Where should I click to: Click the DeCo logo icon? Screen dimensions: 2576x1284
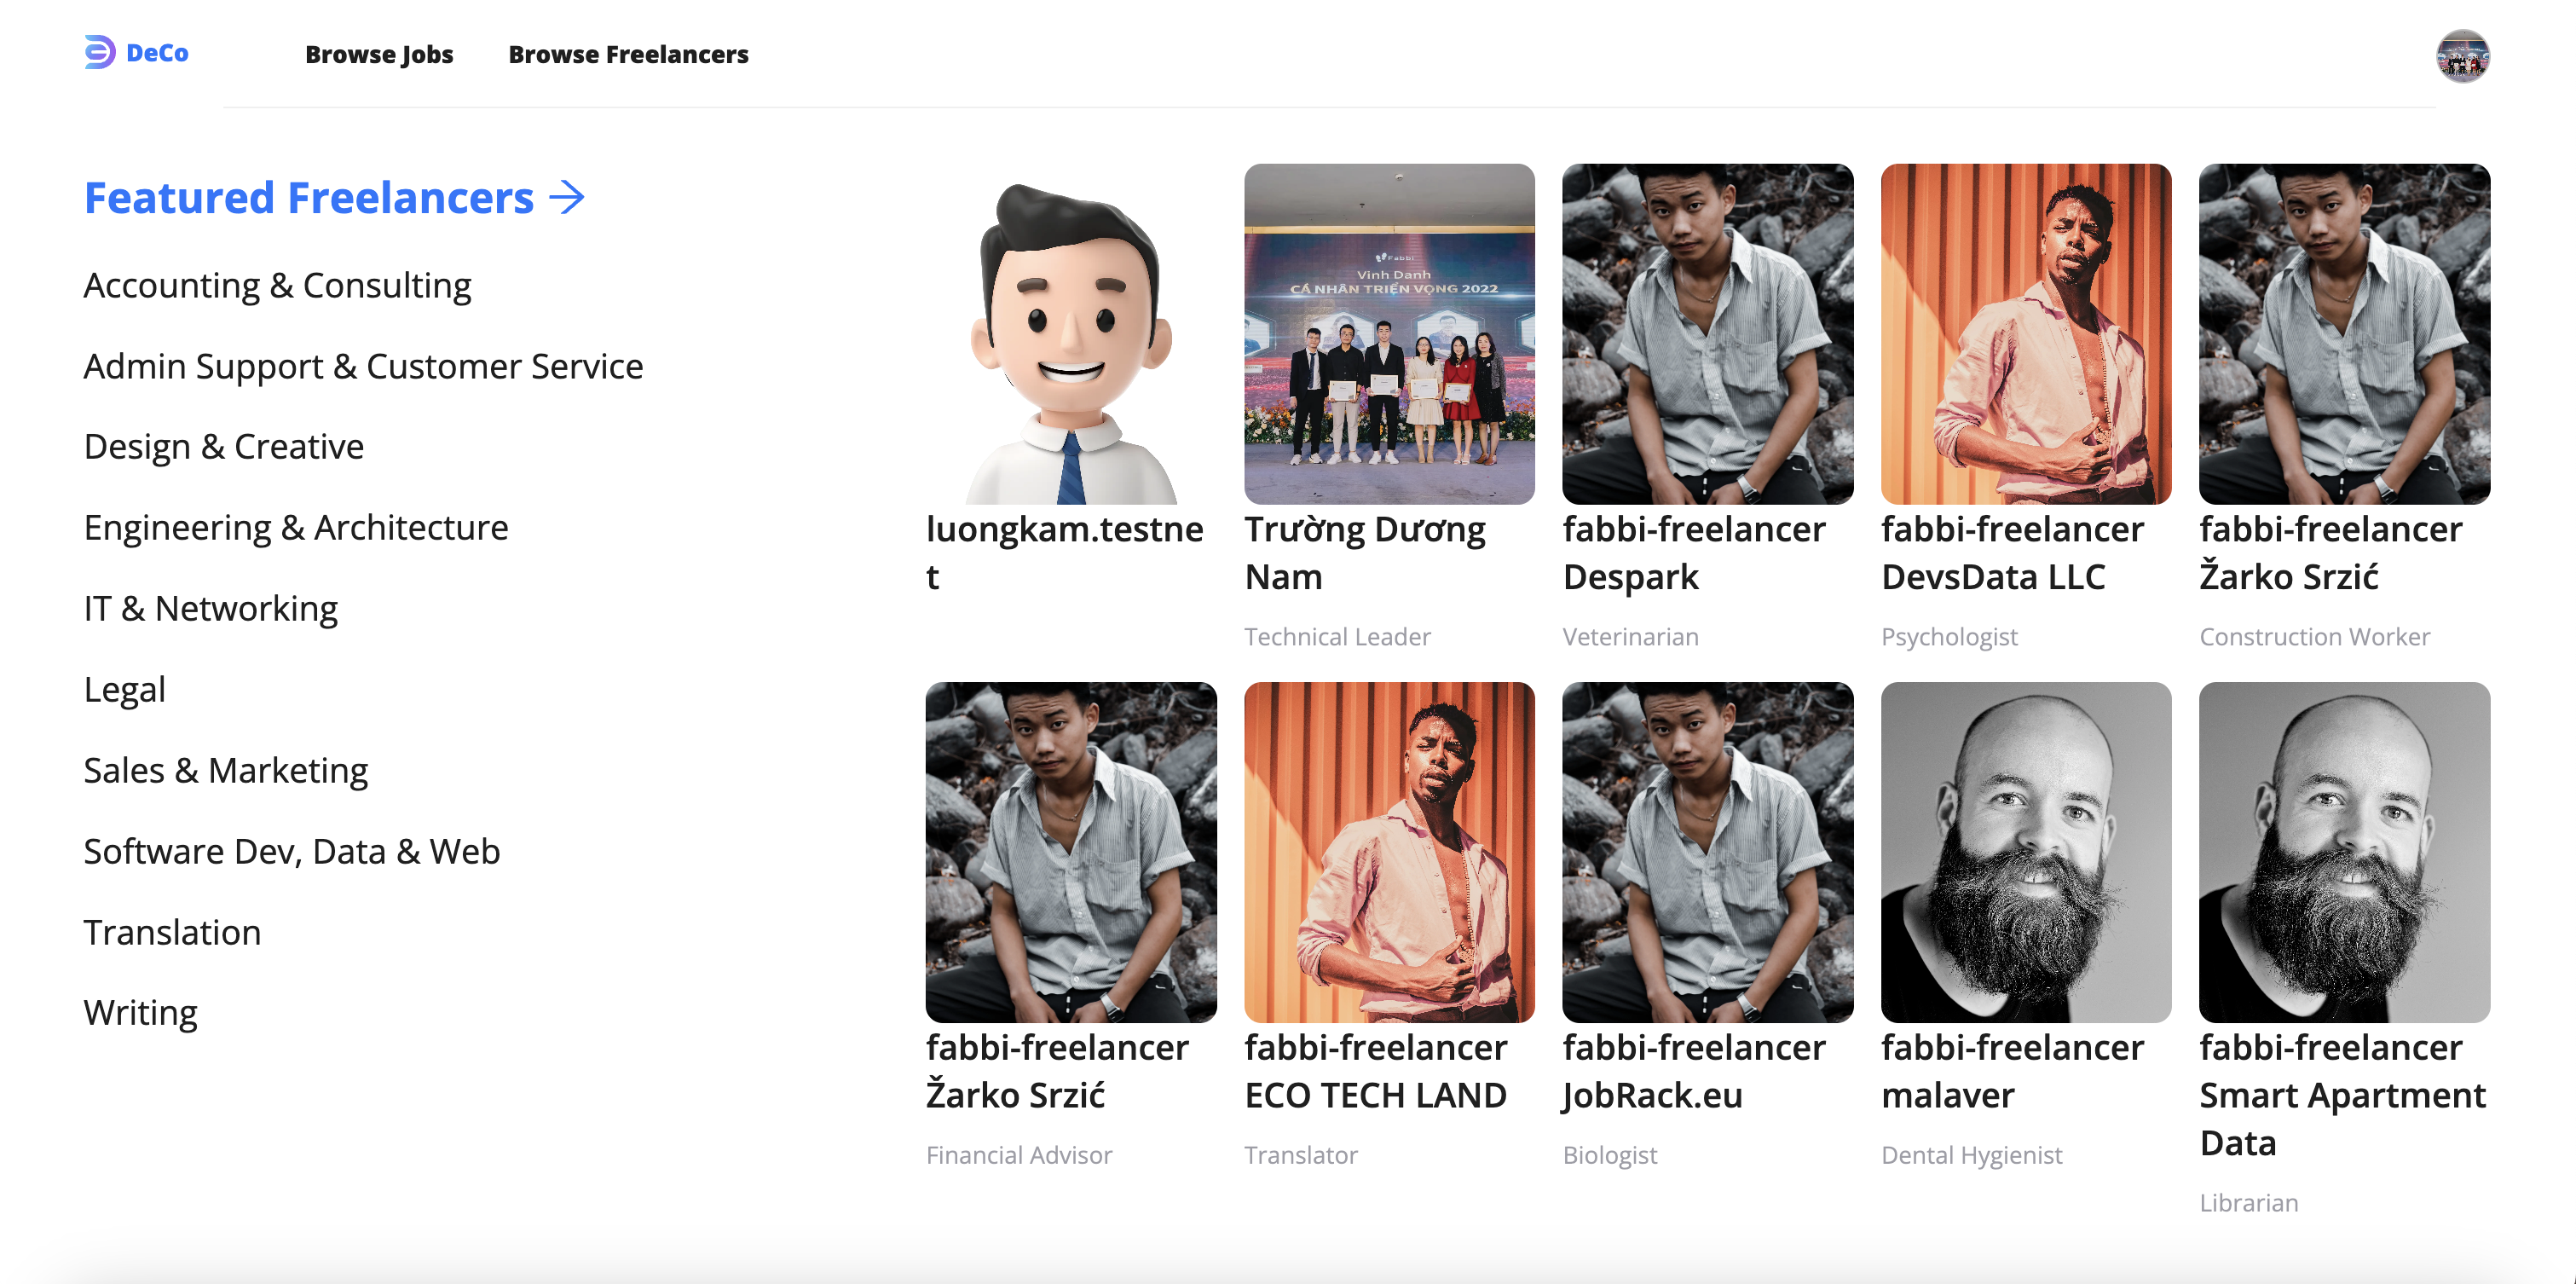[x=100, y=52]
